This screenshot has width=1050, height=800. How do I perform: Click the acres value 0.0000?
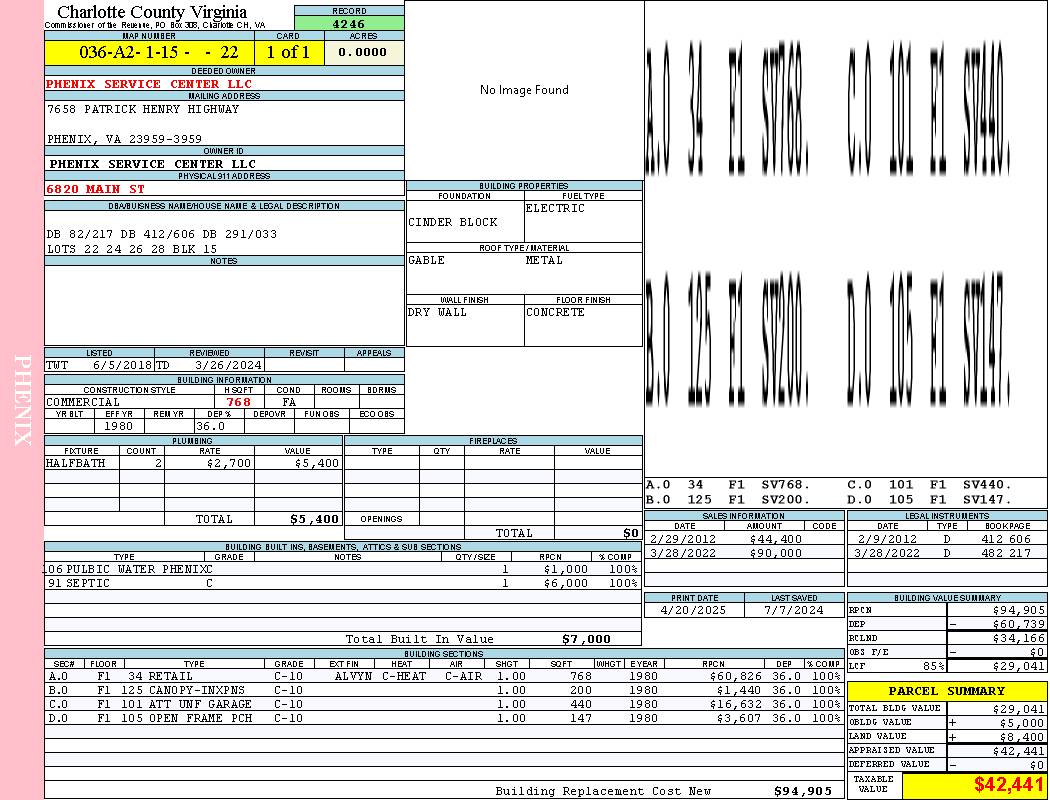tap(362, 52)
